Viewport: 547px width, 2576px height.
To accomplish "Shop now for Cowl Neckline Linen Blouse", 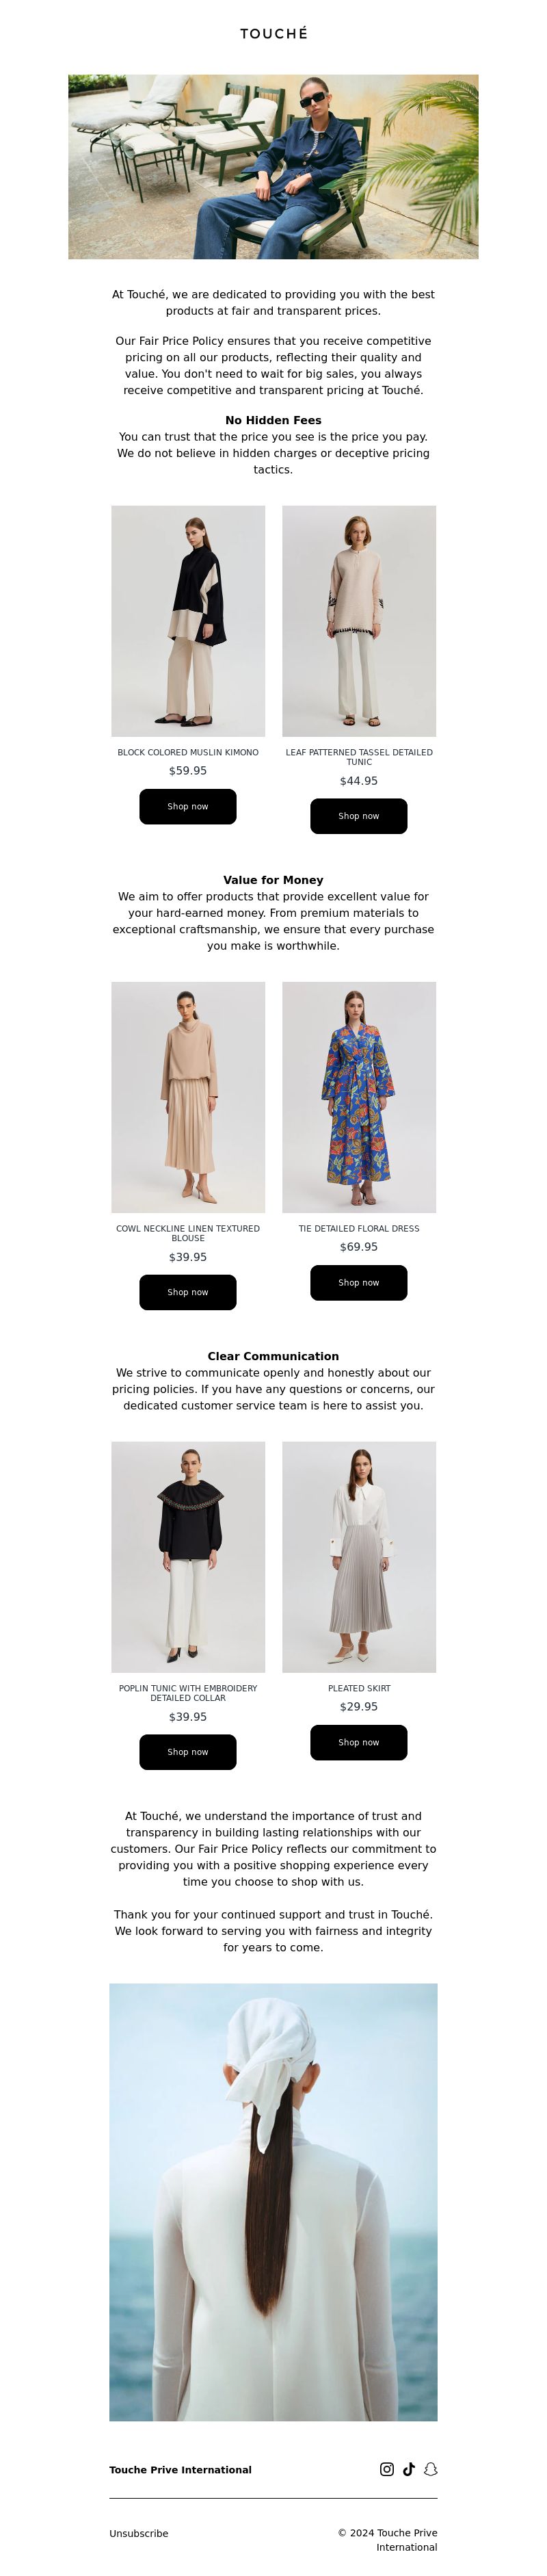I will pos(188,1292).
